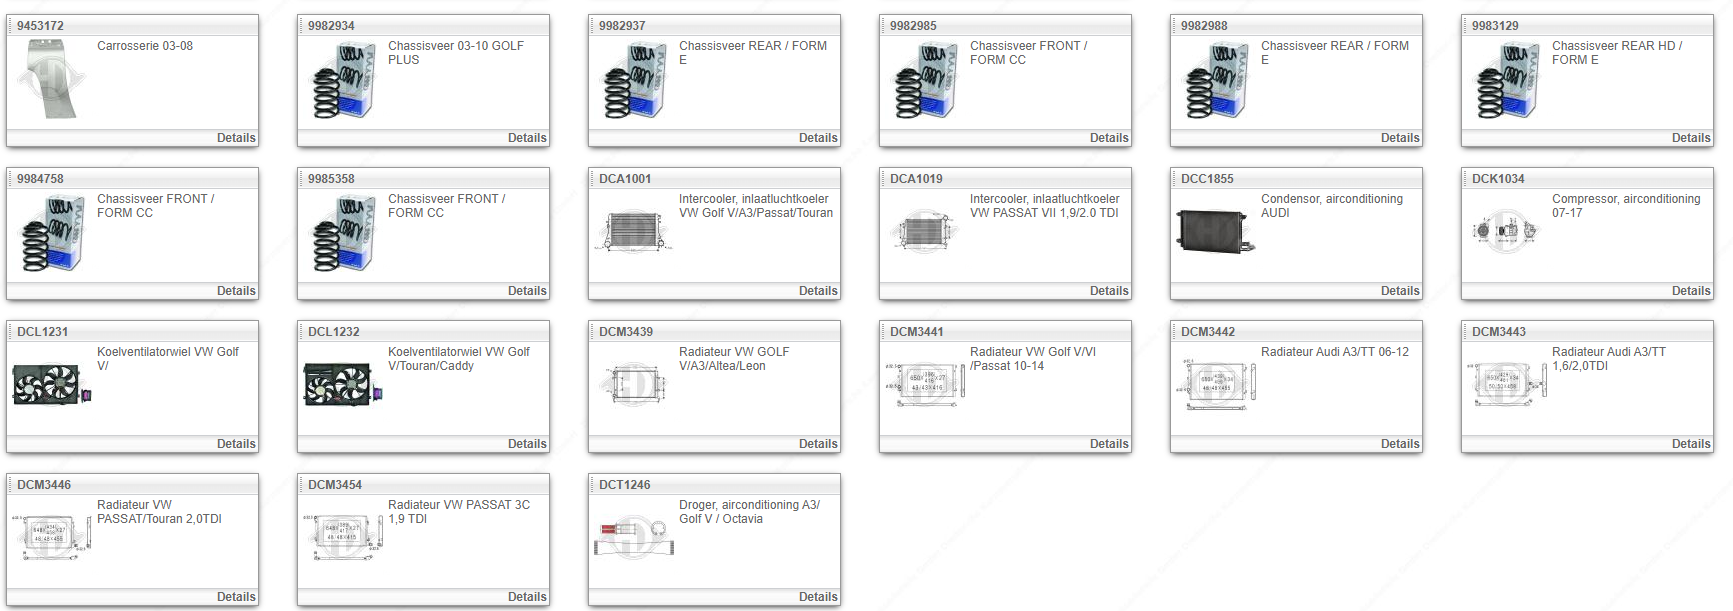Screen dimensions: 1733x611
Task: Open the coil spring image for 9982934
Action: pos(344,81)
